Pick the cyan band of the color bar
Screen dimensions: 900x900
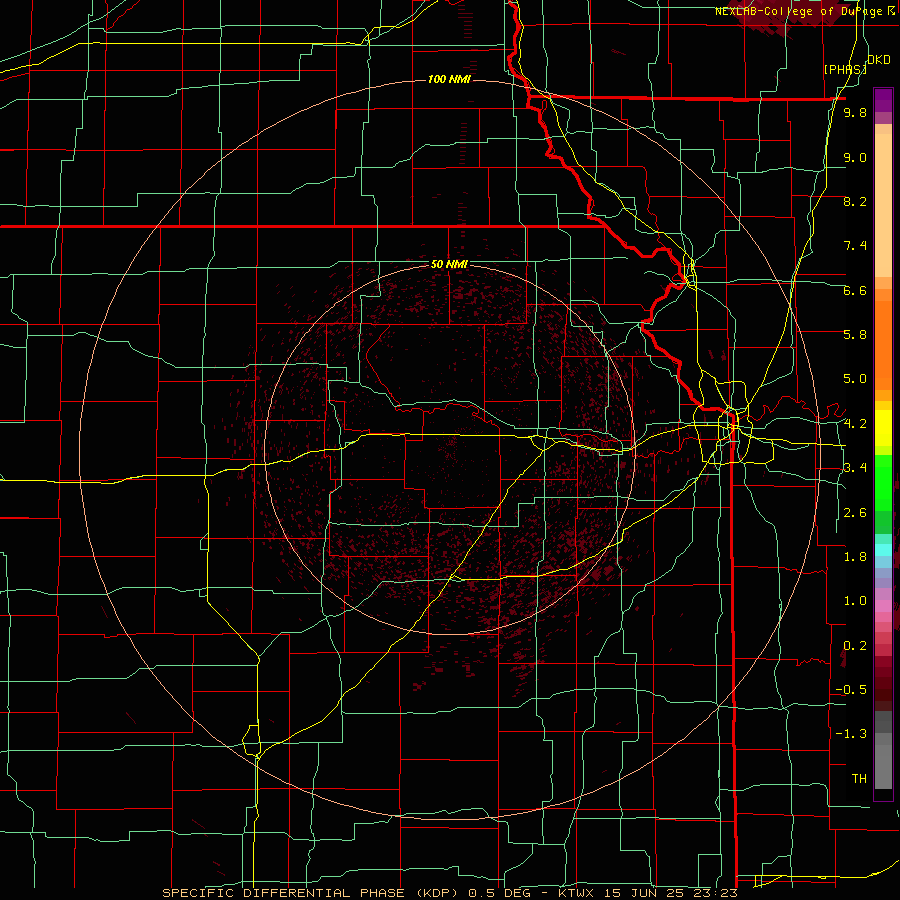[x=883, y=550]
